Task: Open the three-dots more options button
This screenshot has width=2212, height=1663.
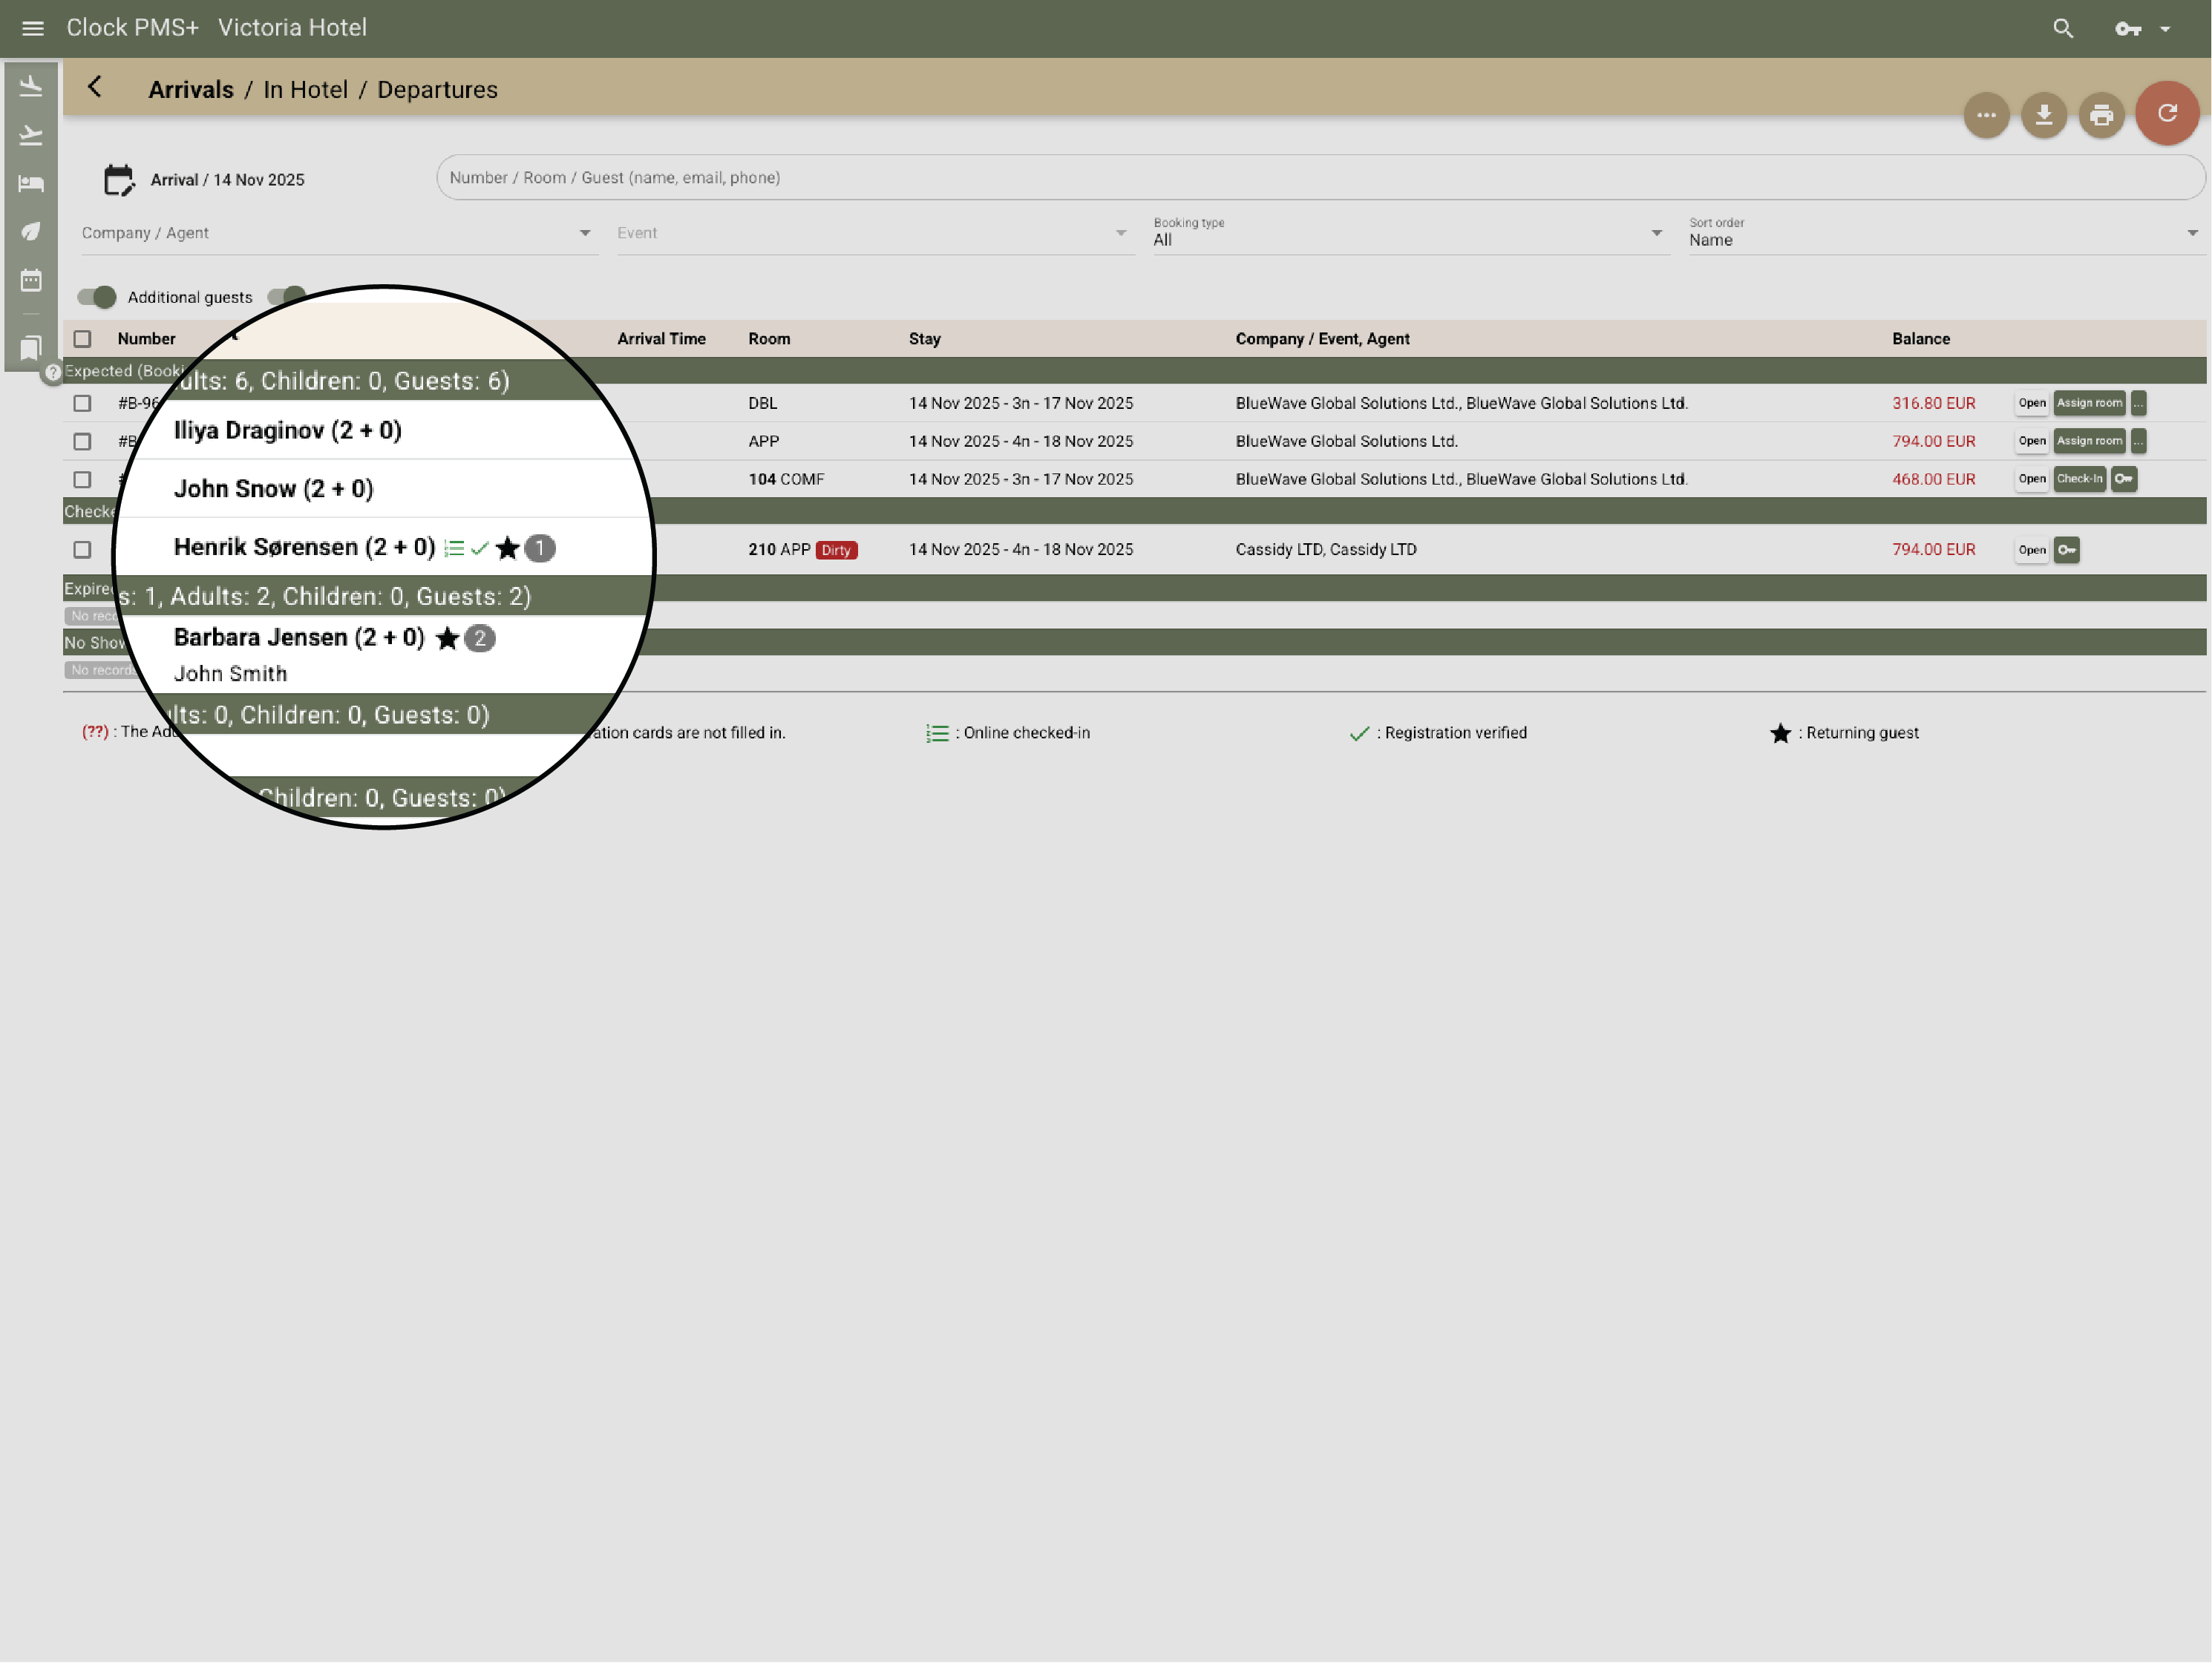Action: (x=1986, y=116)
